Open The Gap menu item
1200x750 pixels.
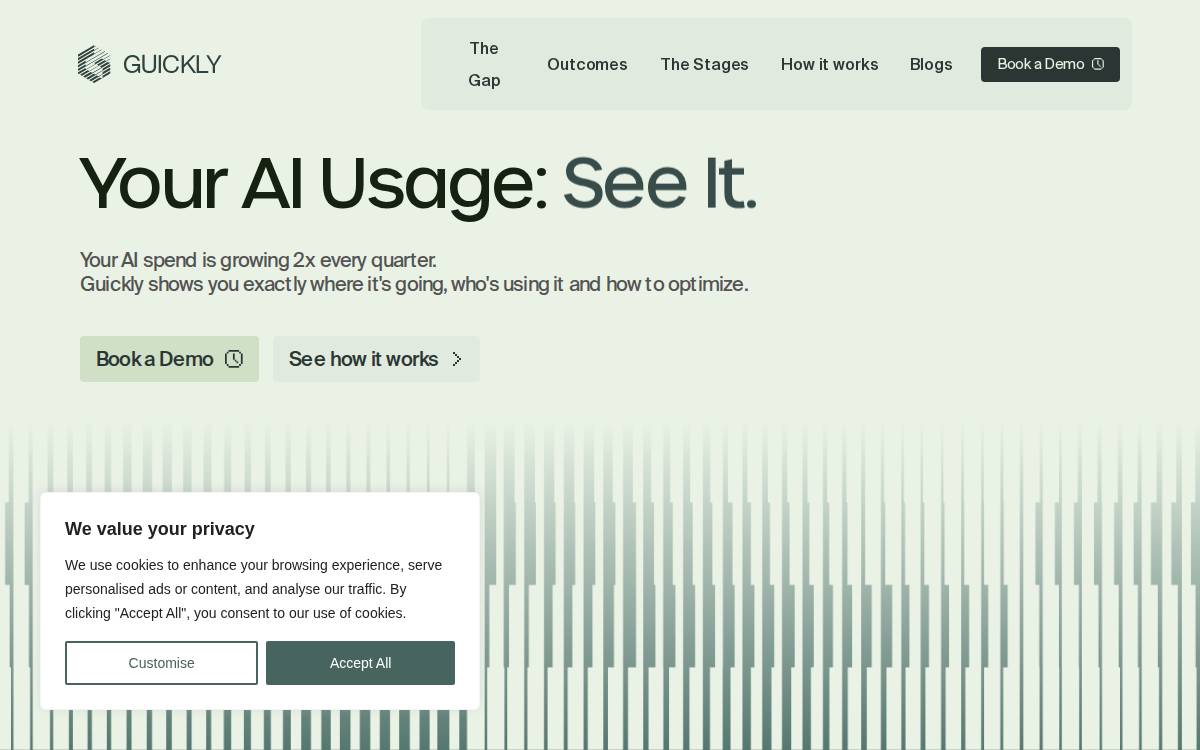click(484, 64)
